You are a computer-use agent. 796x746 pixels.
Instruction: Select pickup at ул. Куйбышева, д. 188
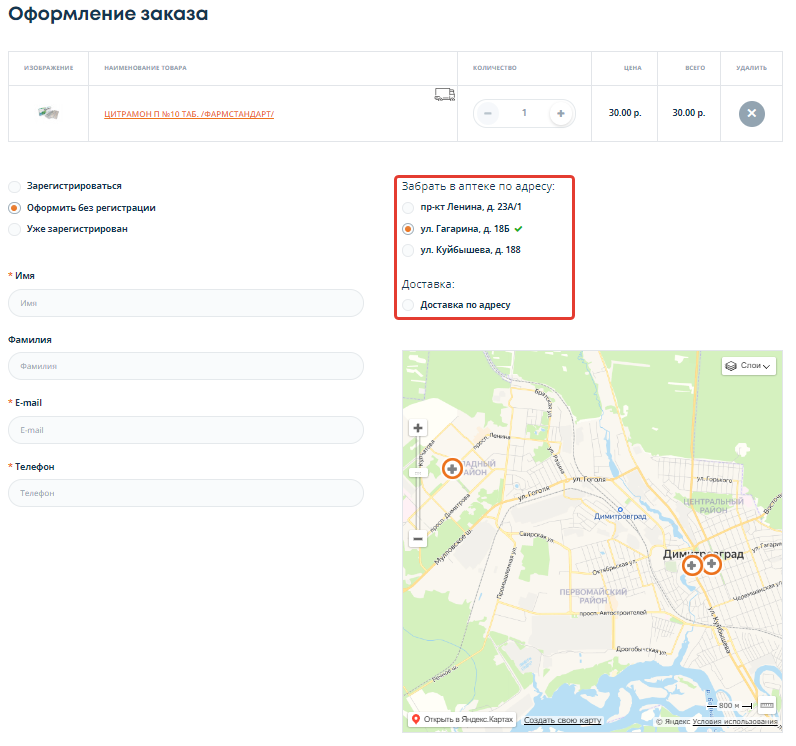coord(408,250)
